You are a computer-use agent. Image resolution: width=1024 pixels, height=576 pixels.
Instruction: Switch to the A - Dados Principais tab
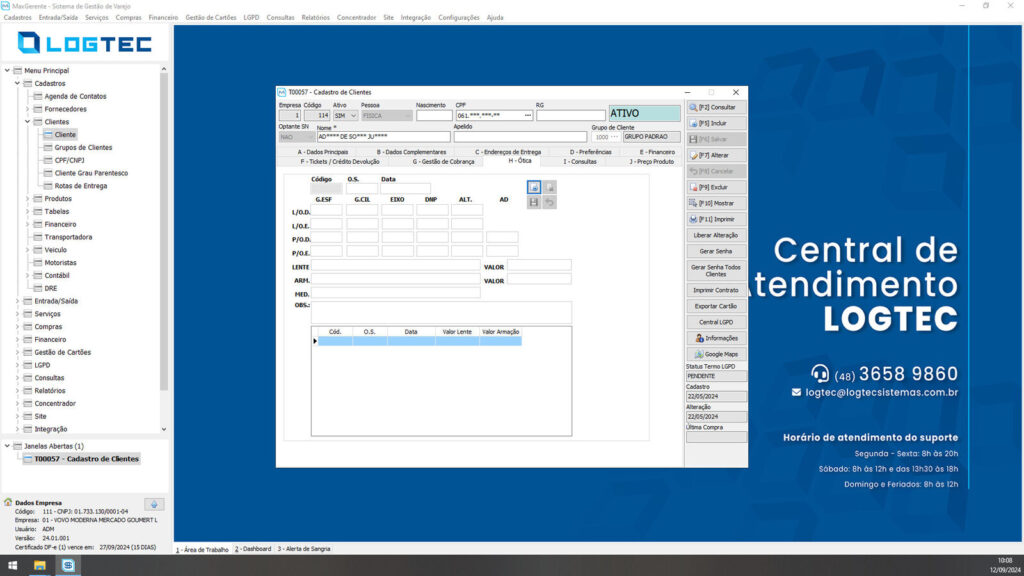coord(323,152)
